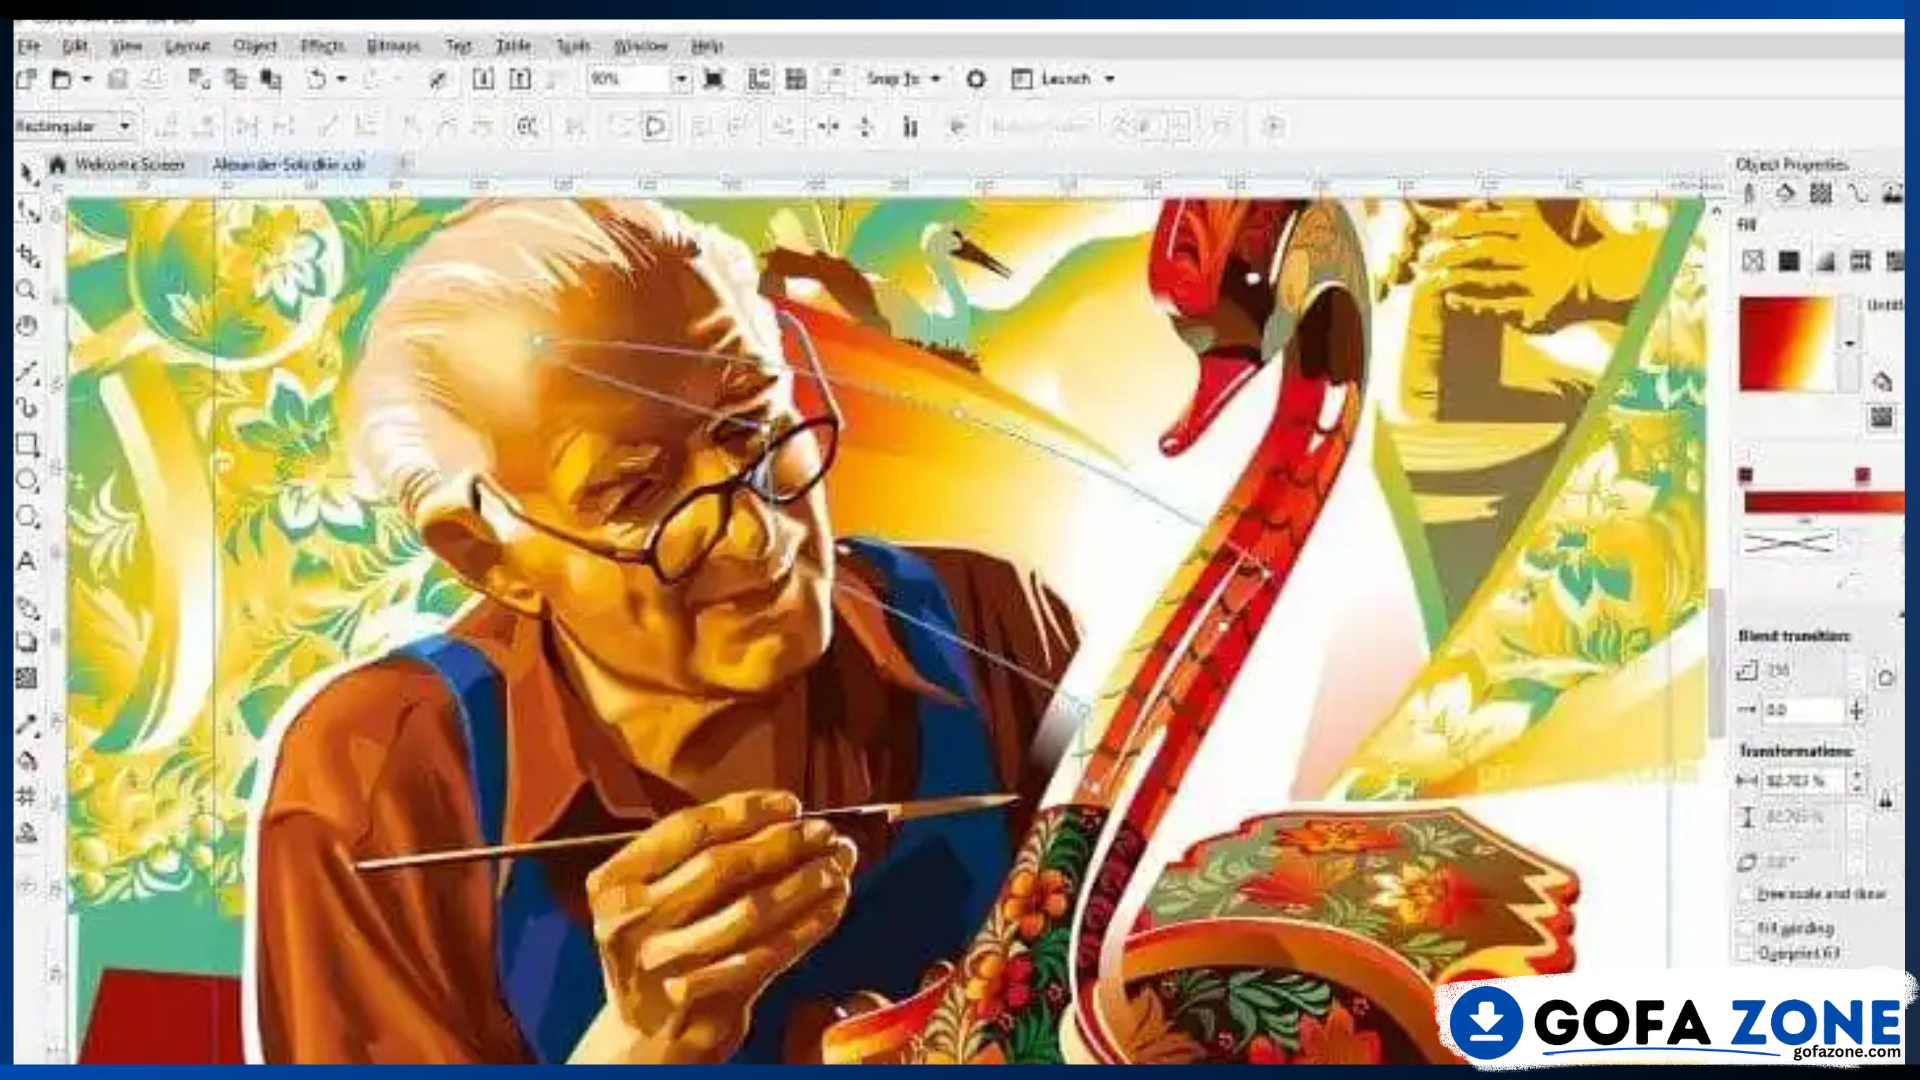The height and width of the screenshot is (1080, 1920).
Task: Open the File menu
Action: tap(28, 46)
